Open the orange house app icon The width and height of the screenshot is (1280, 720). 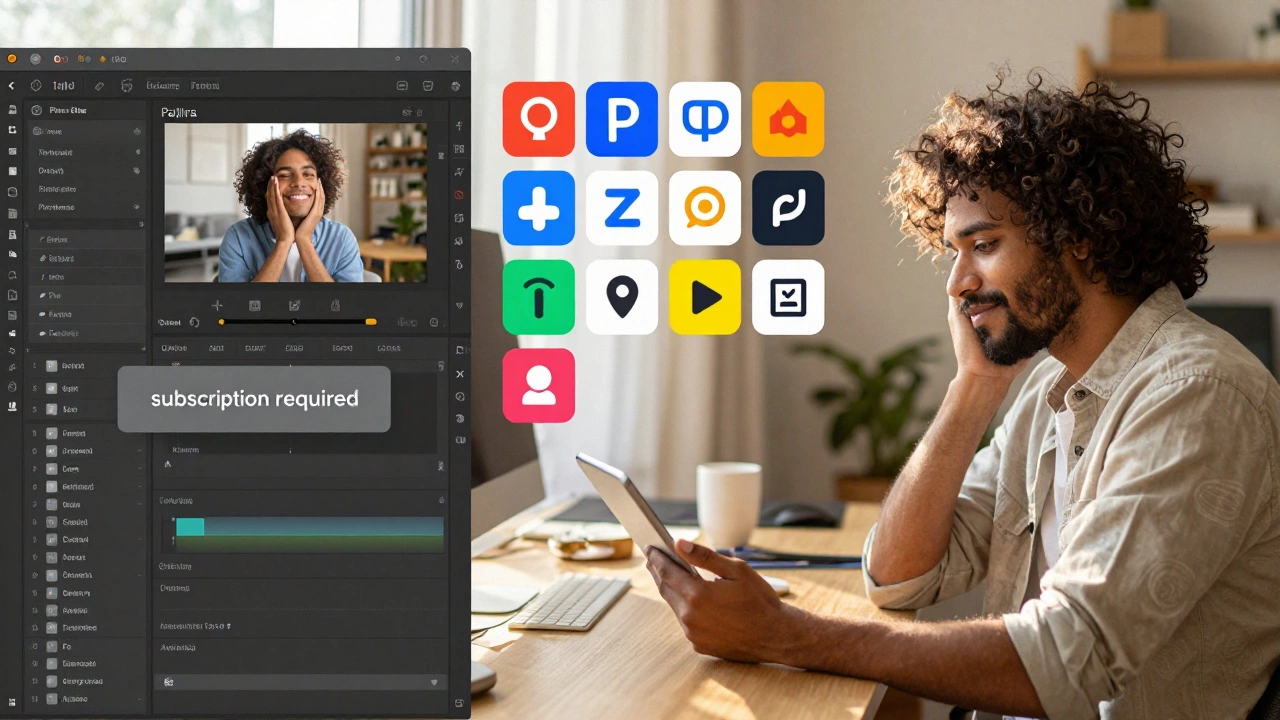coord(788,119)
